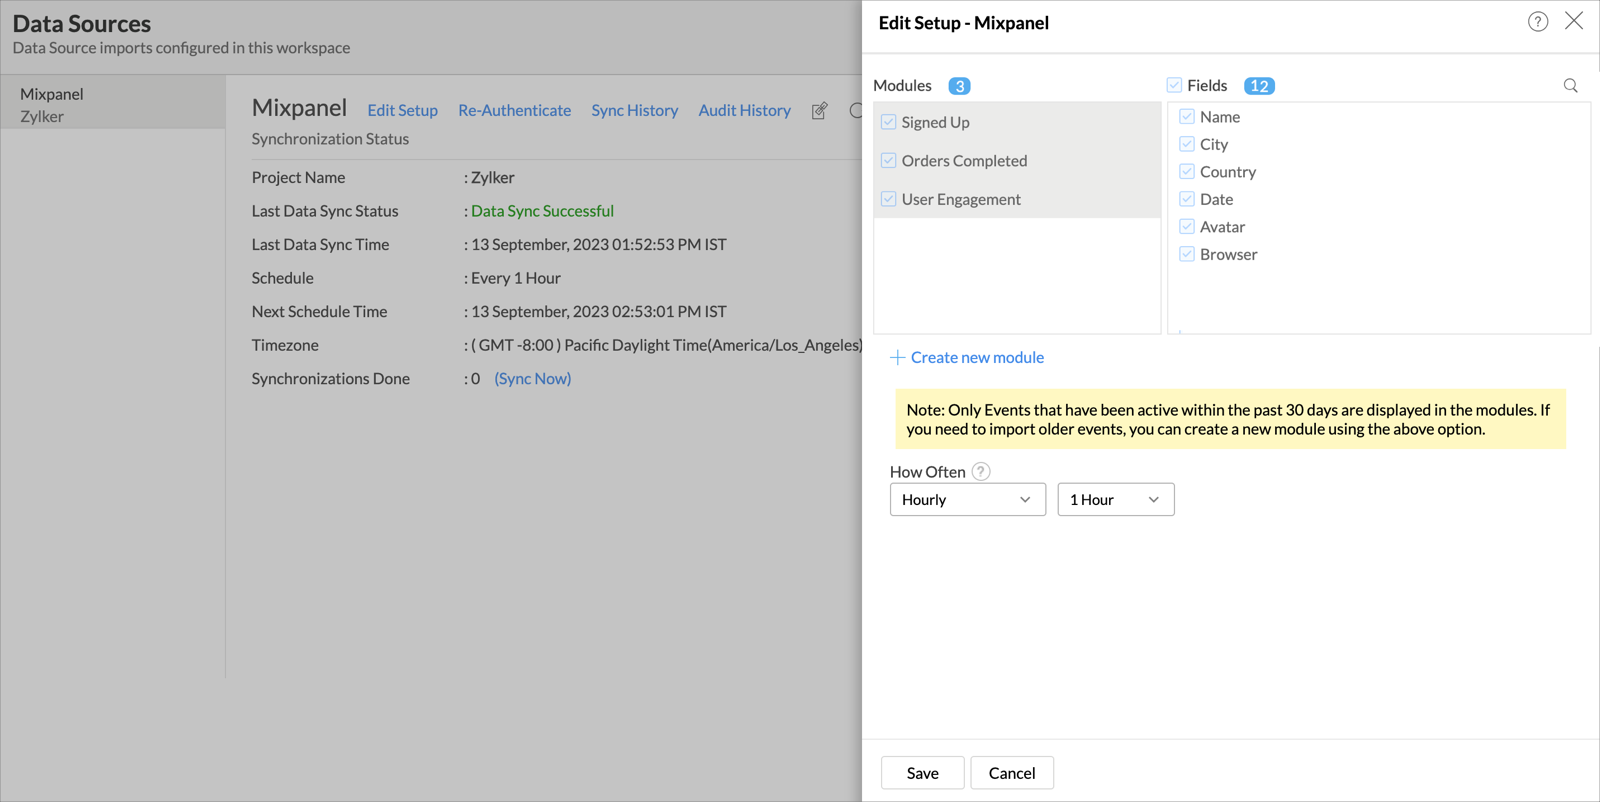This screenshot has height=802, width=1600.
Task: Search fields using magnifier icon
Action: point(1571,86)
